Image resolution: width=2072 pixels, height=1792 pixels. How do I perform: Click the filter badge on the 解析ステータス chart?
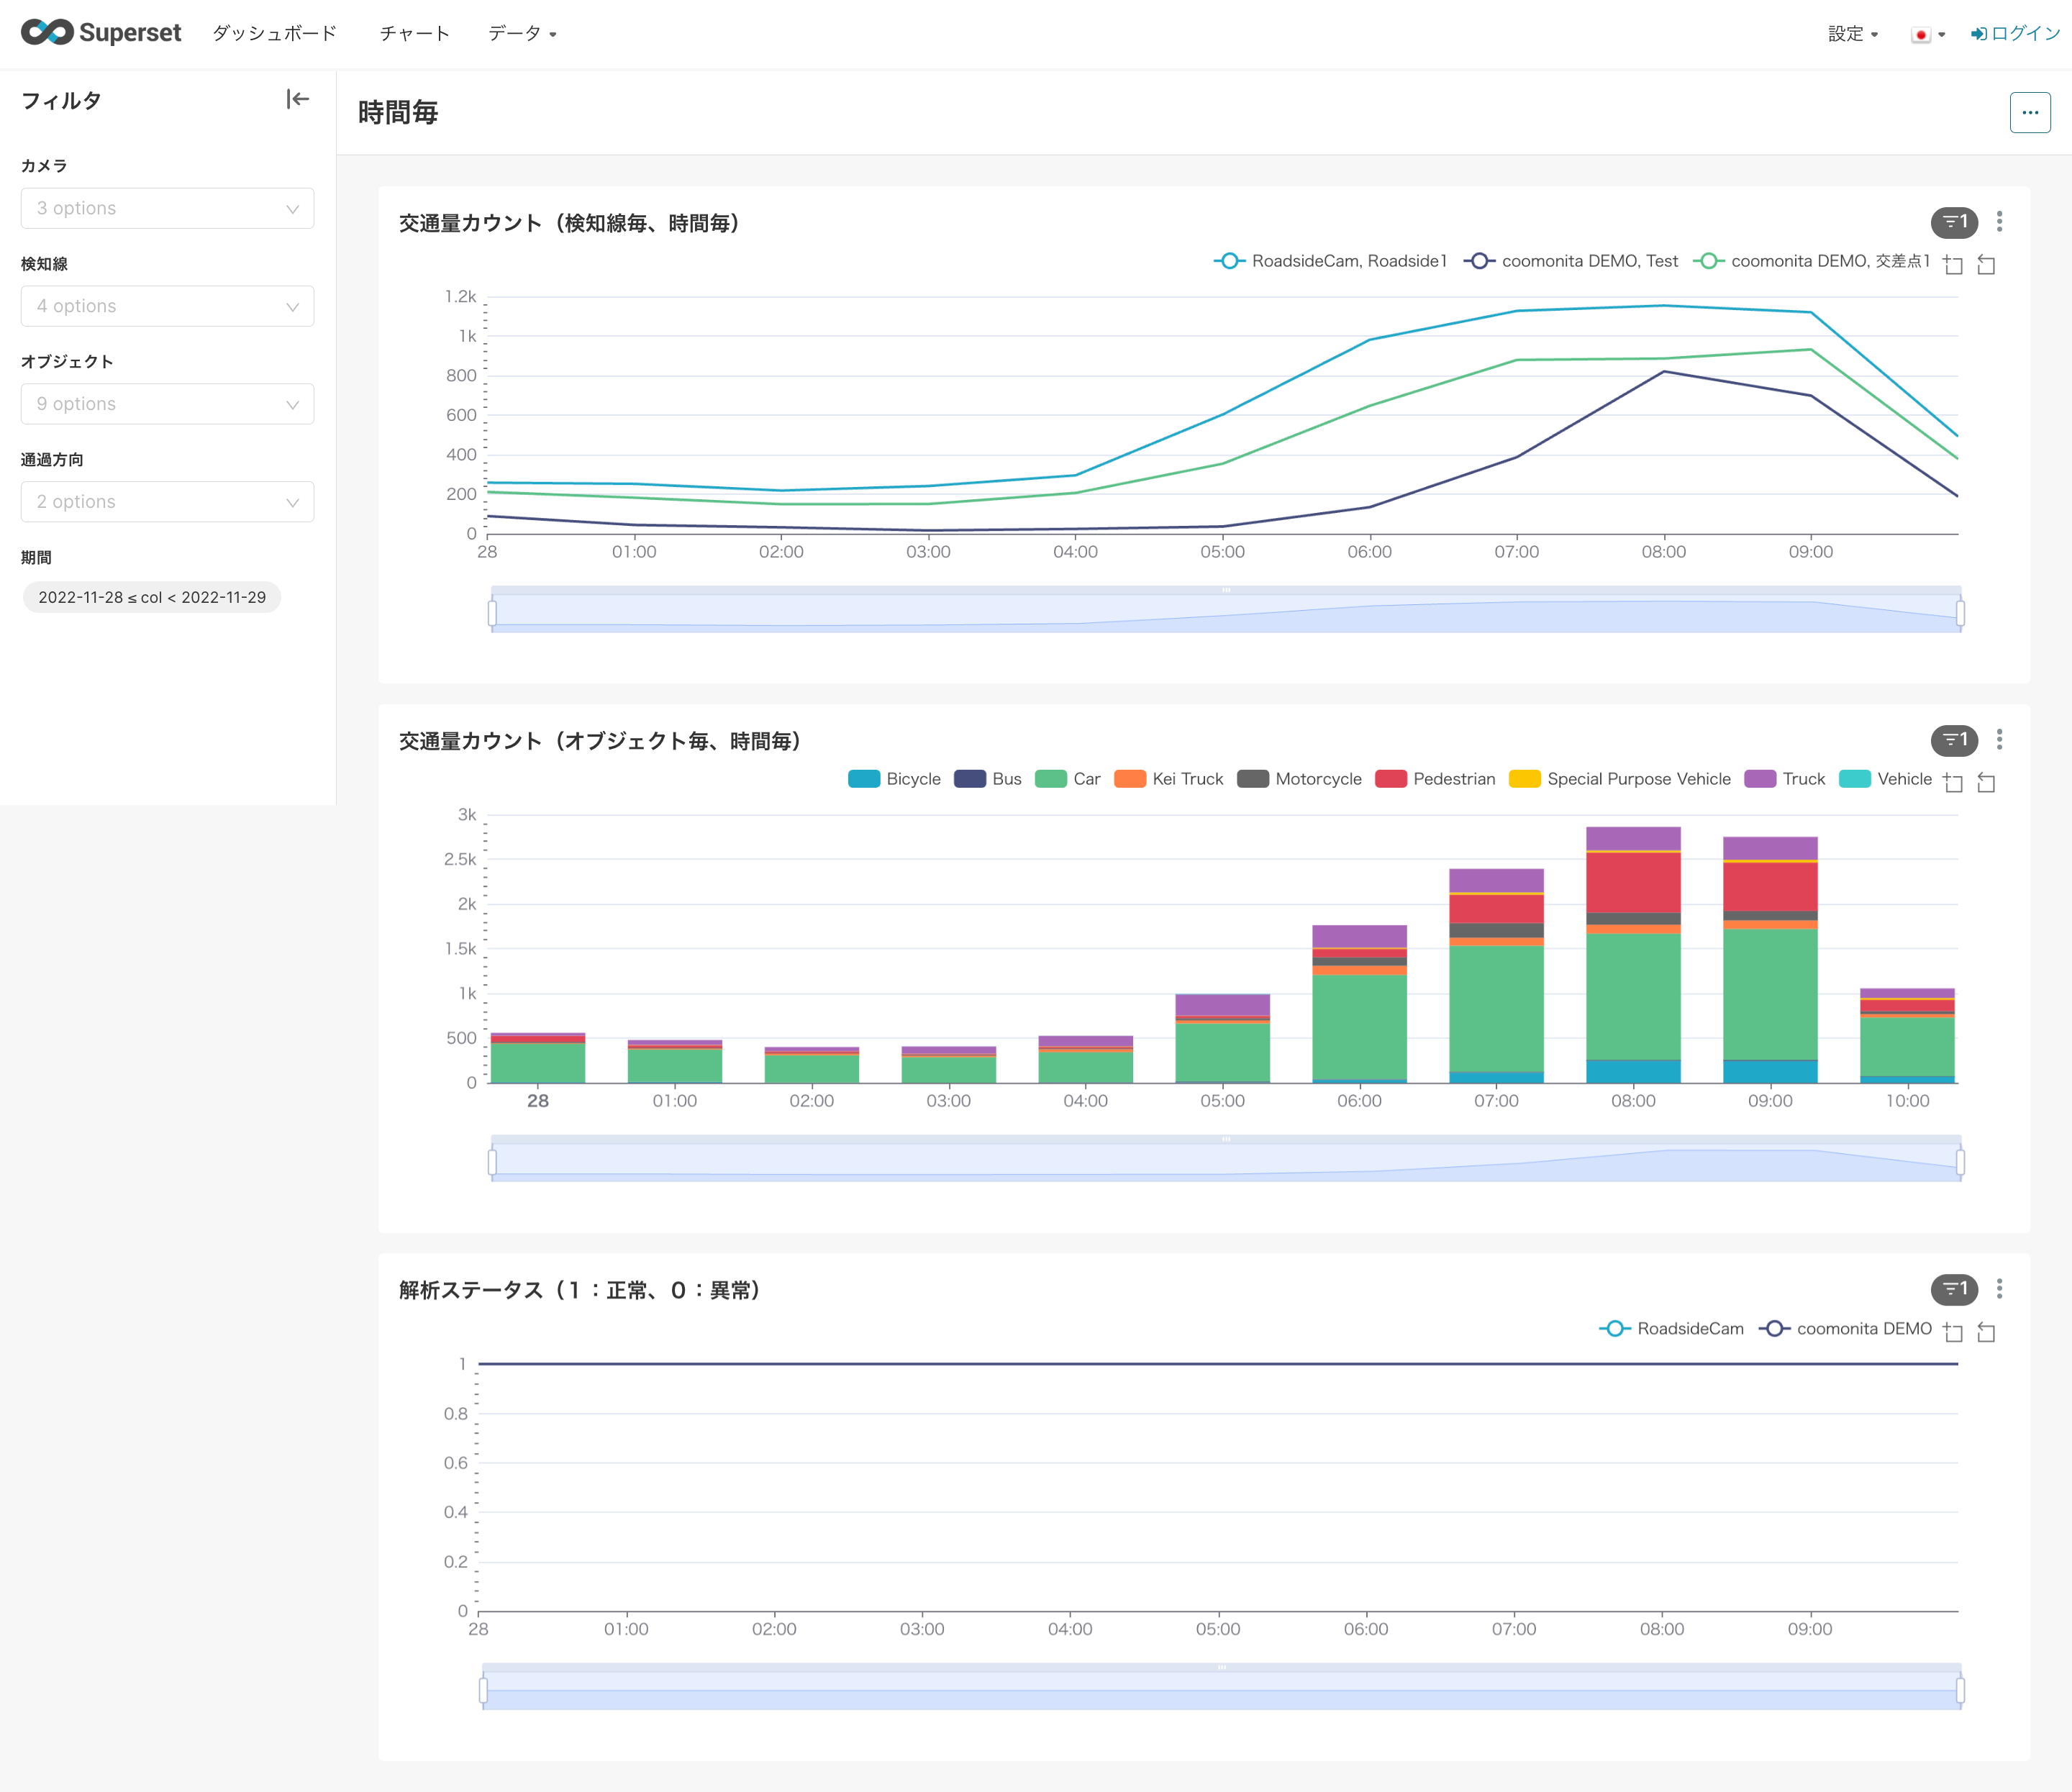(1953, 1289)
